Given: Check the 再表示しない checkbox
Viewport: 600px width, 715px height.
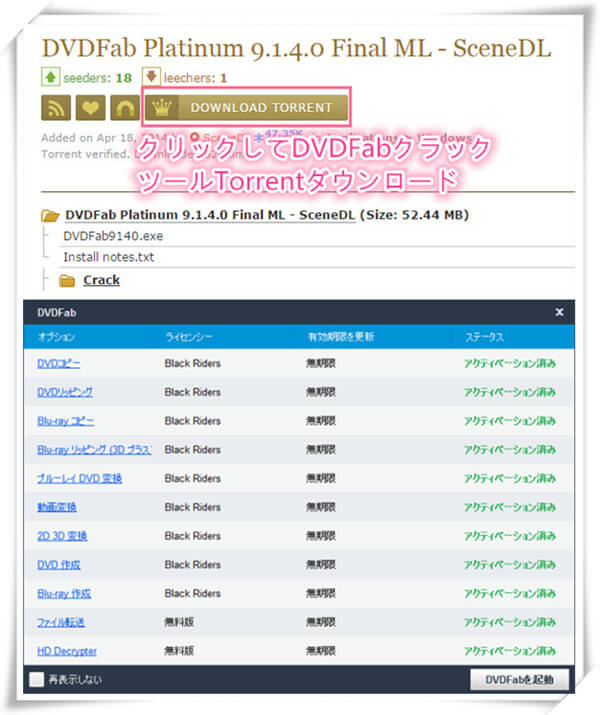Looking at the screenshot, I should 36,679.
